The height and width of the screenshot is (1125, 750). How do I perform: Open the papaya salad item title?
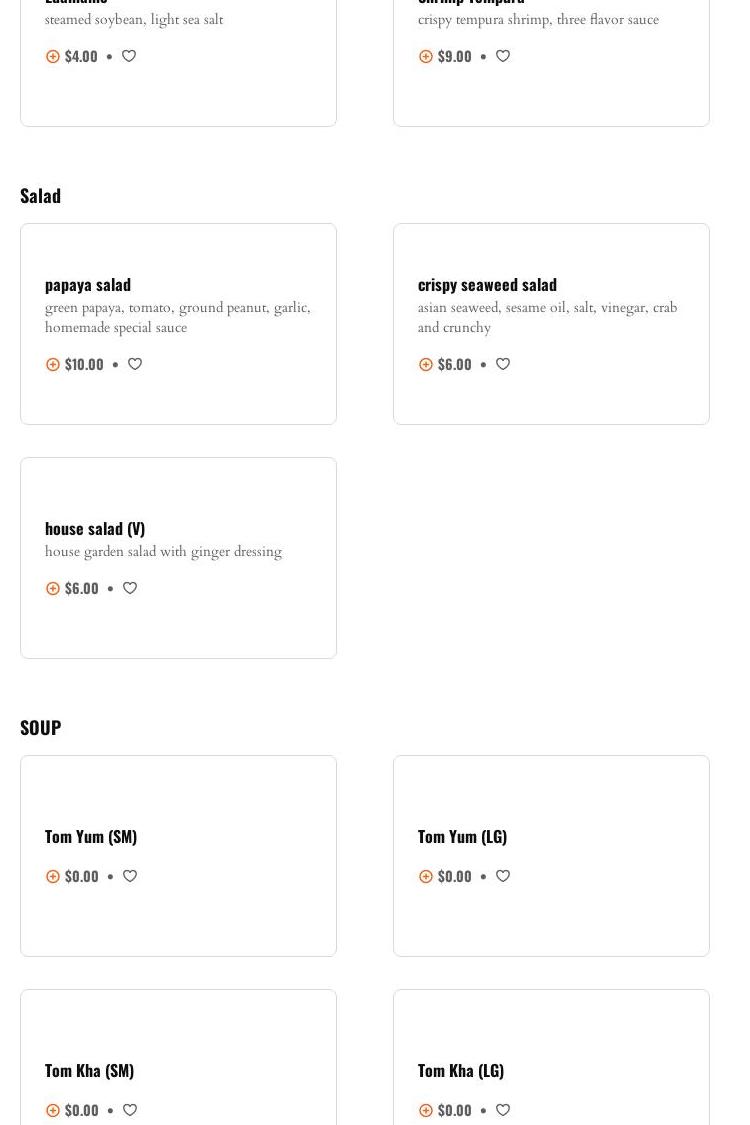[88, 285]
